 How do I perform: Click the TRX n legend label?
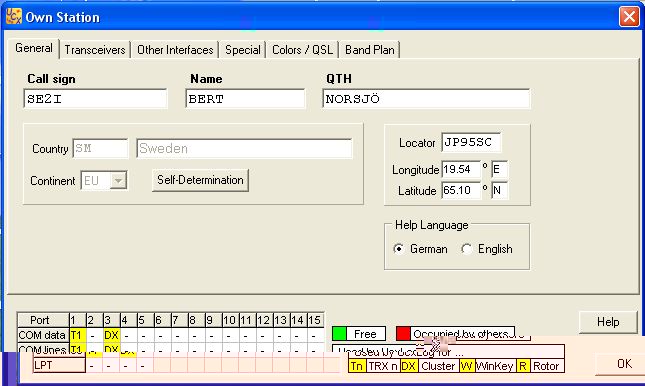(383, 366)
